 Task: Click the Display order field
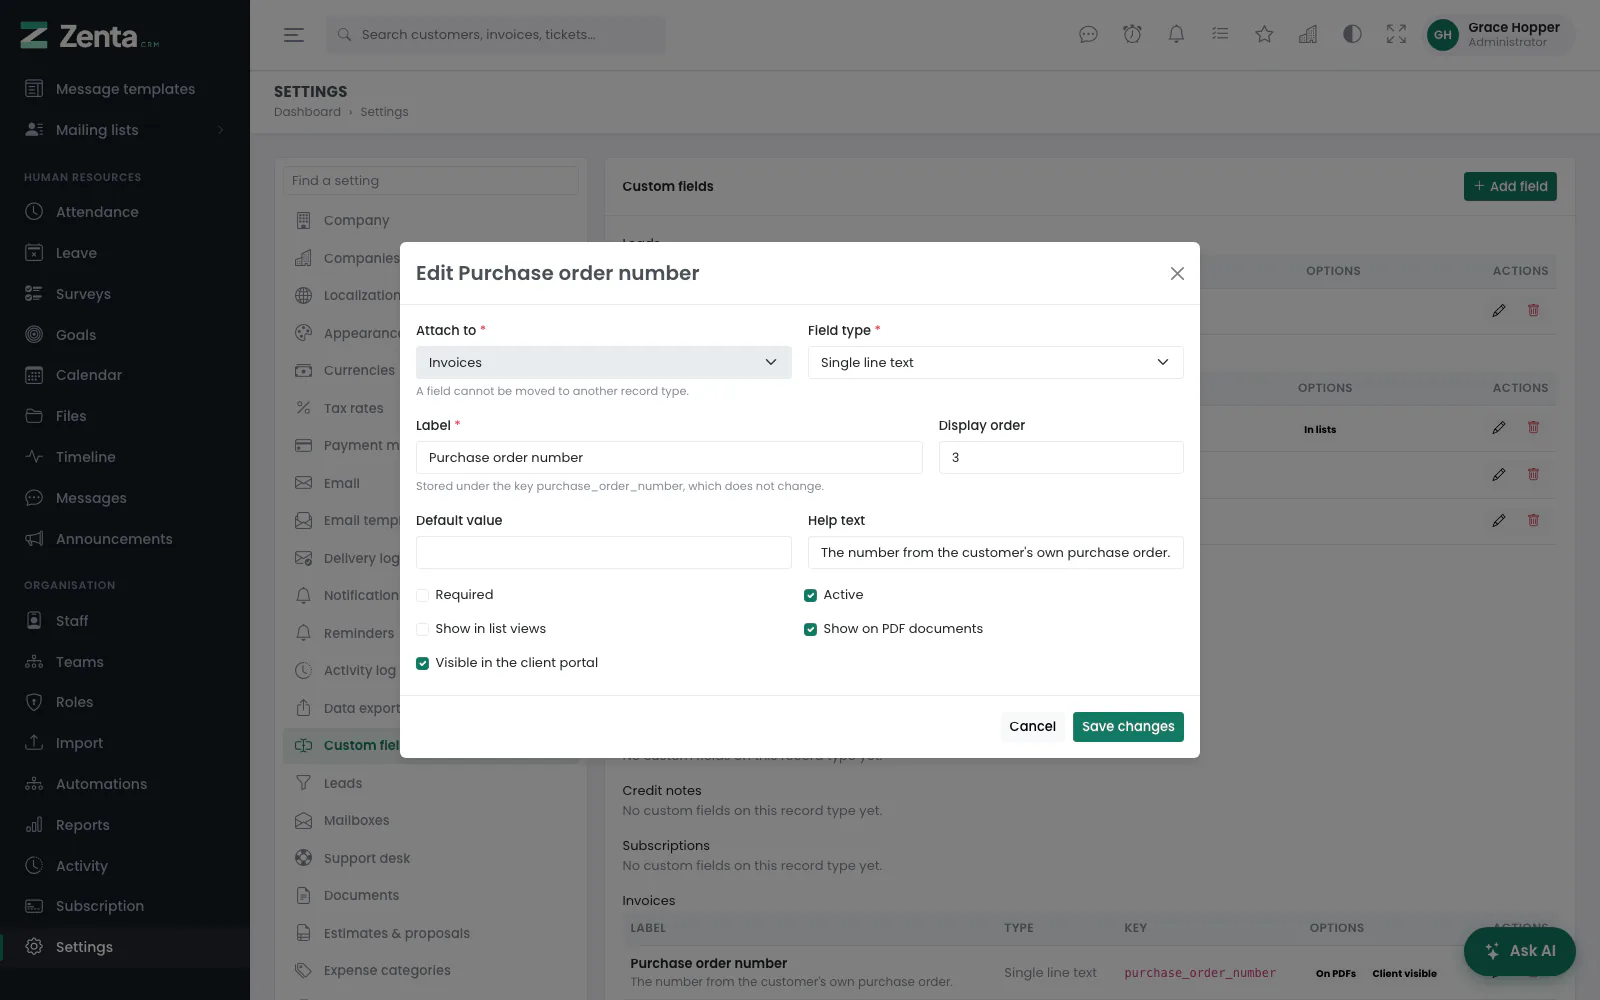pyautogui.click(x=1061, y=457)
